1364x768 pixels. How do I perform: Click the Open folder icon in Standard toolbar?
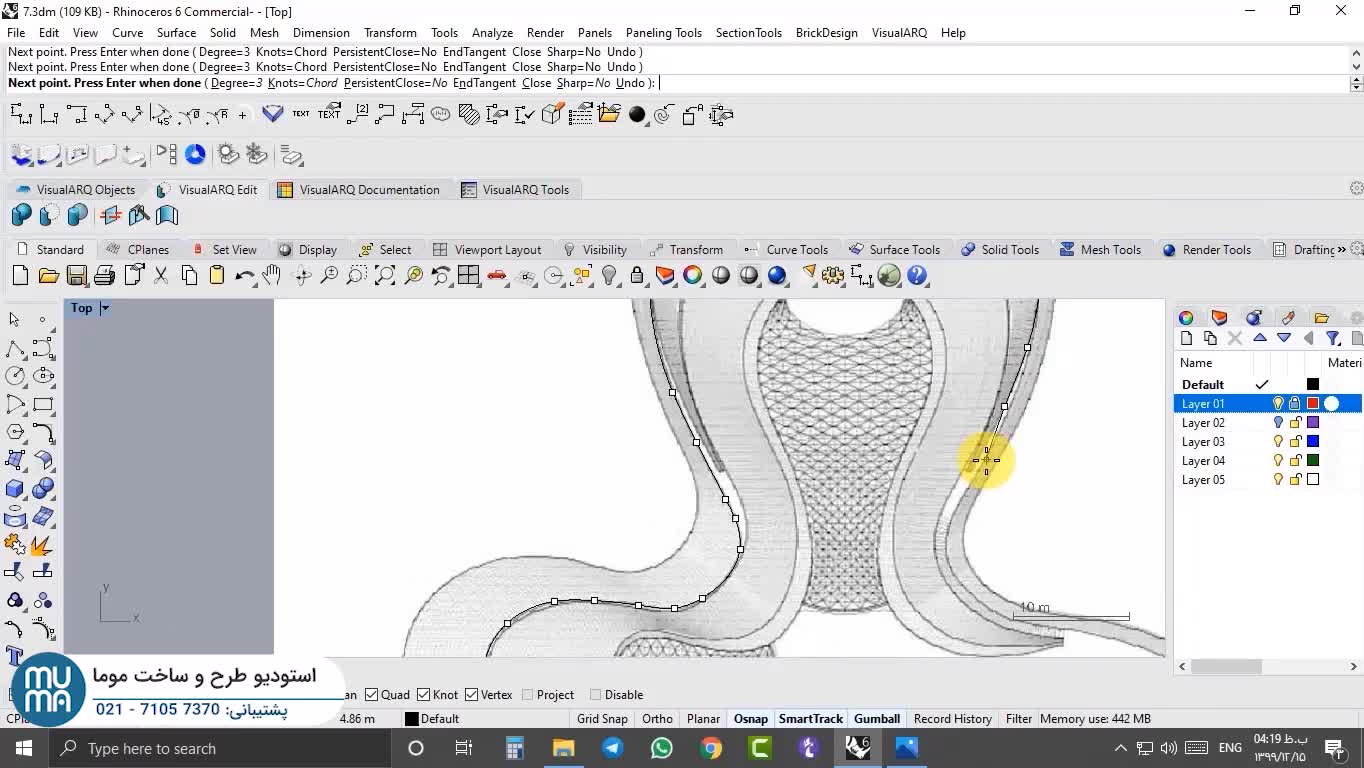(48, 276)
